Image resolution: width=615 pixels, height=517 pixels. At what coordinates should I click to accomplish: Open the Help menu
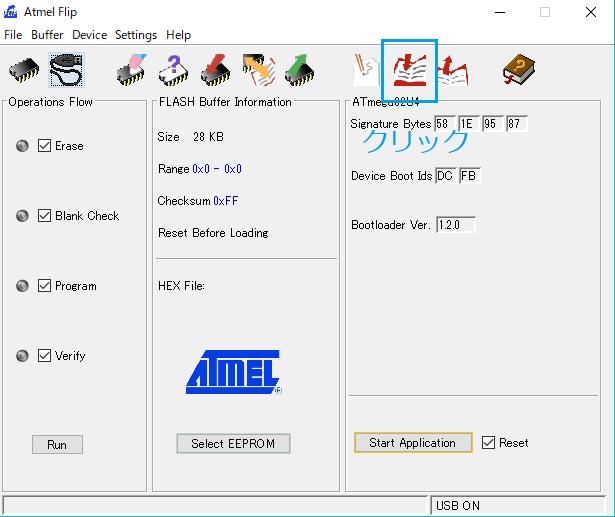coord(178,35)
